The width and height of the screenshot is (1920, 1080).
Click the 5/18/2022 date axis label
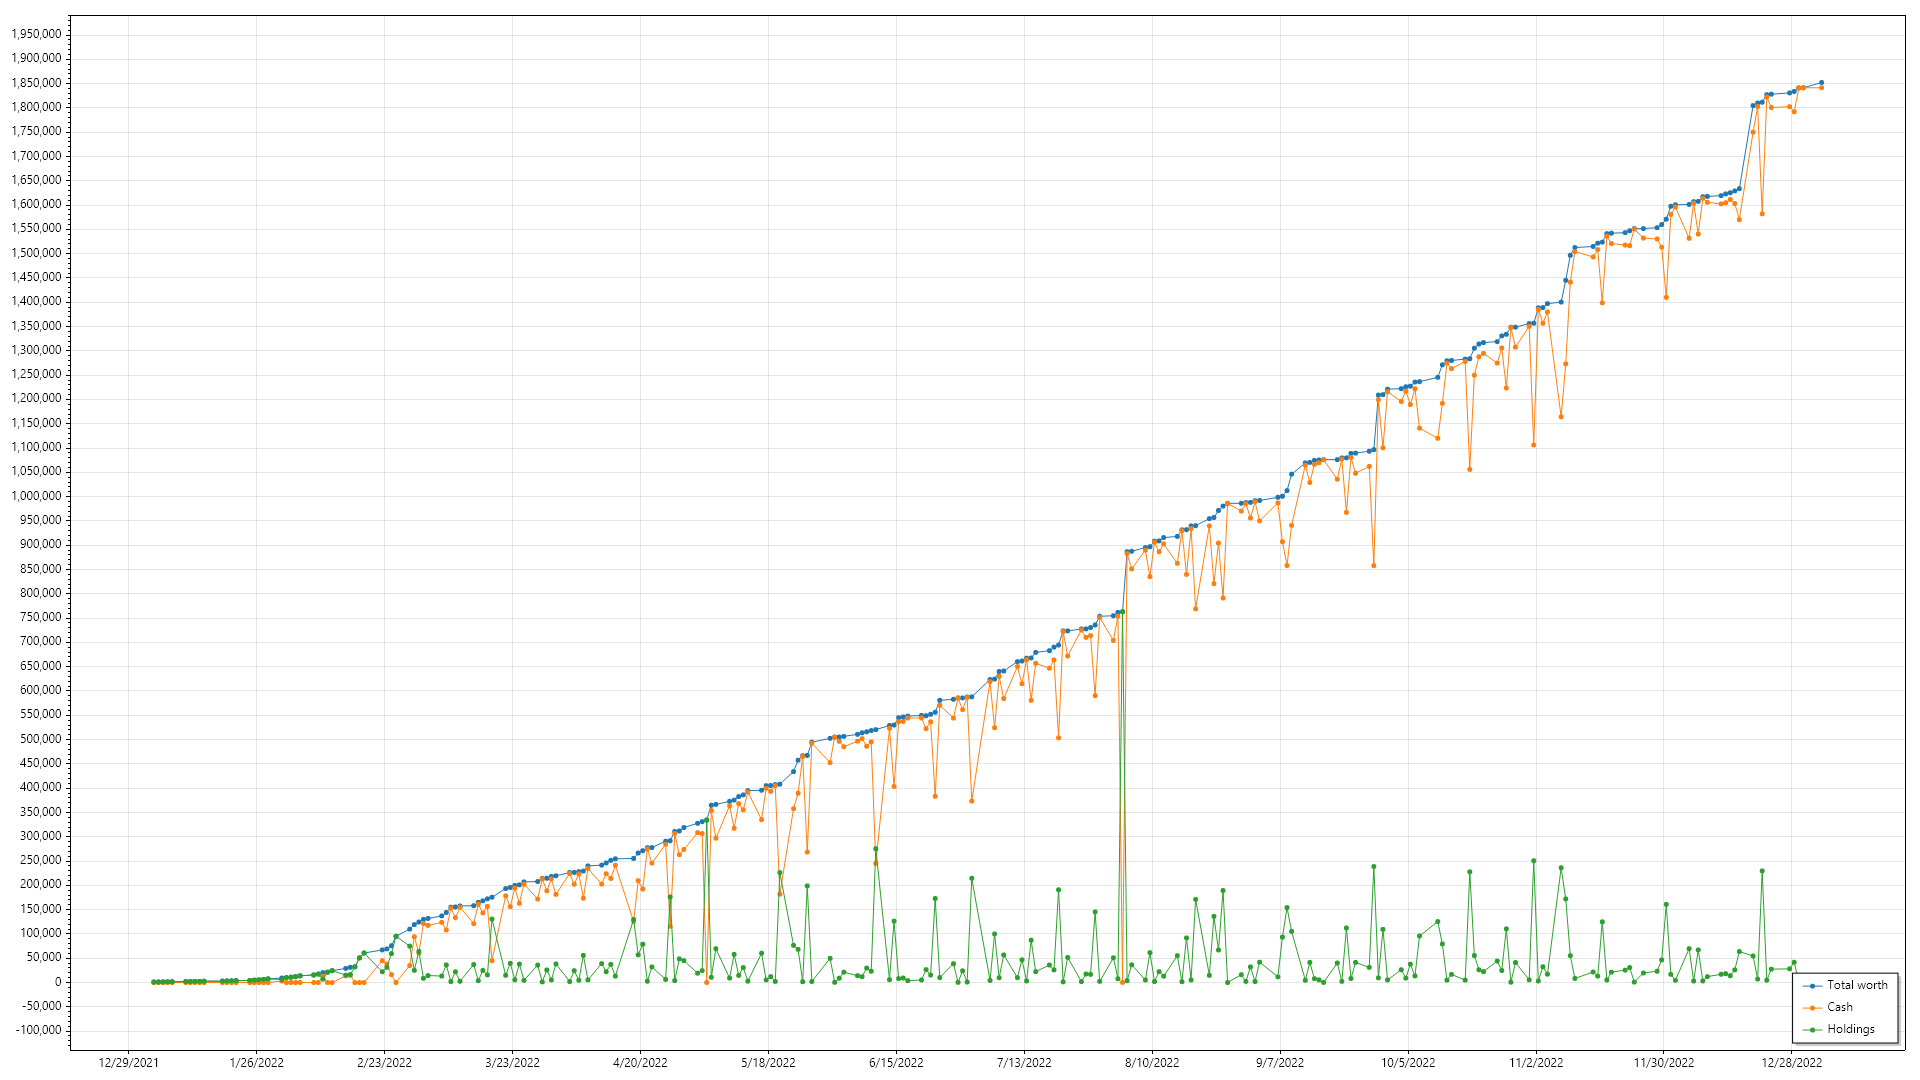768,1063
